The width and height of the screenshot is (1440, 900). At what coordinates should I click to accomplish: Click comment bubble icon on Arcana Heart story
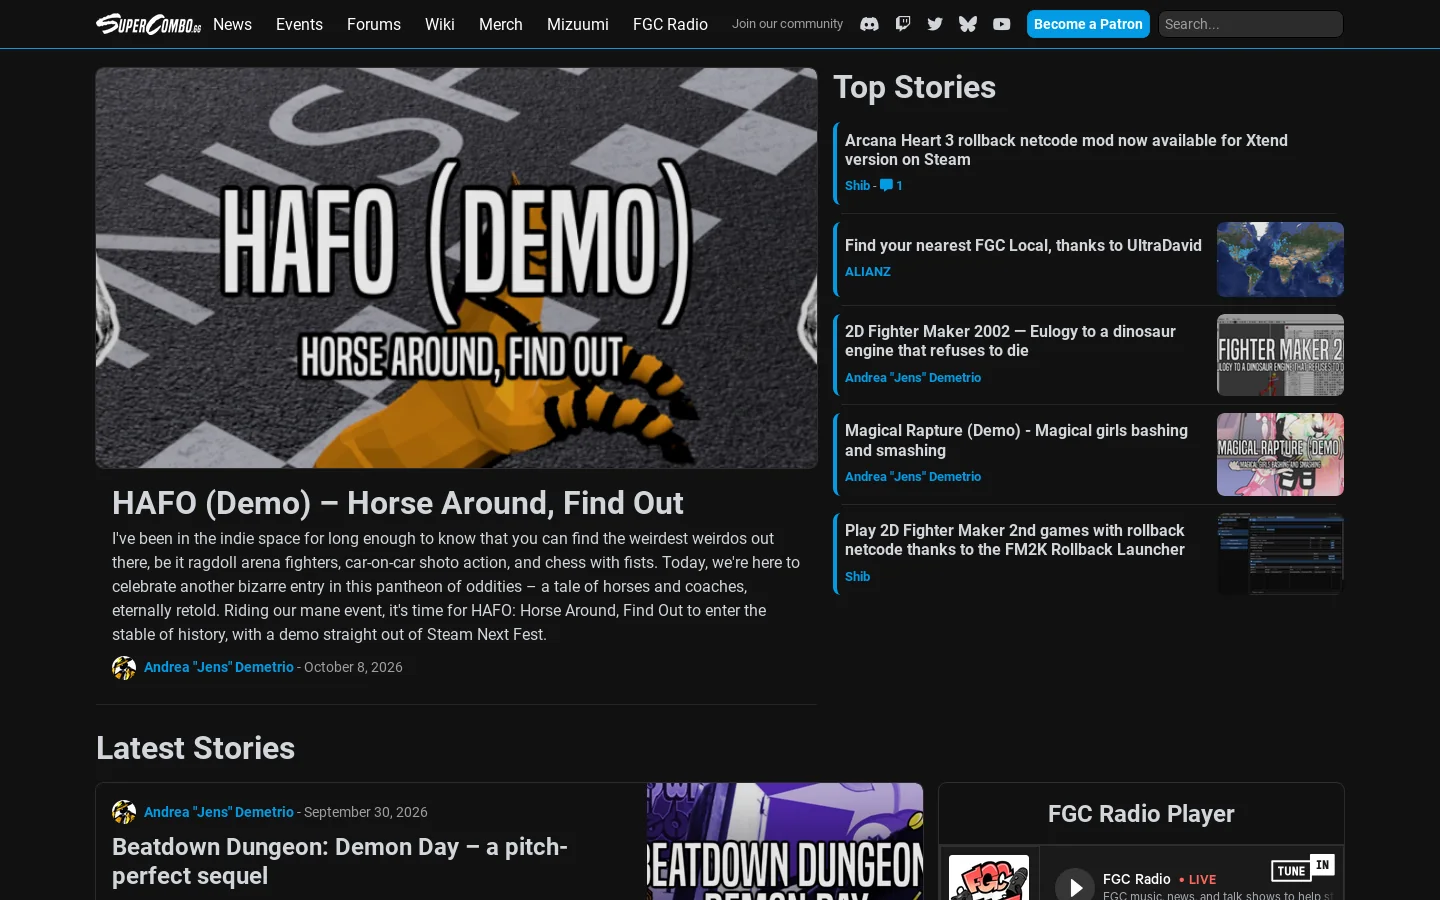(x=886, y=185)
